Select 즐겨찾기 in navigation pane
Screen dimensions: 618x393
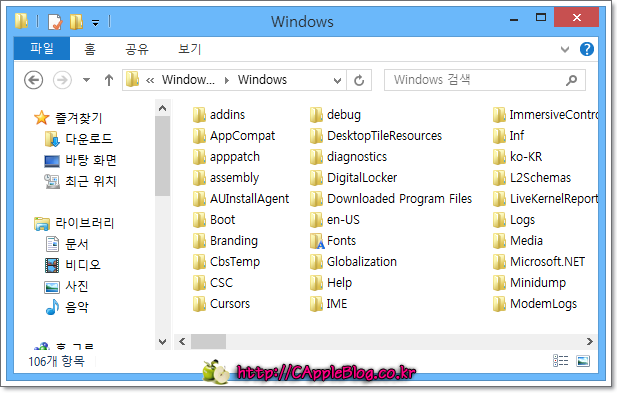coord(78,118)
